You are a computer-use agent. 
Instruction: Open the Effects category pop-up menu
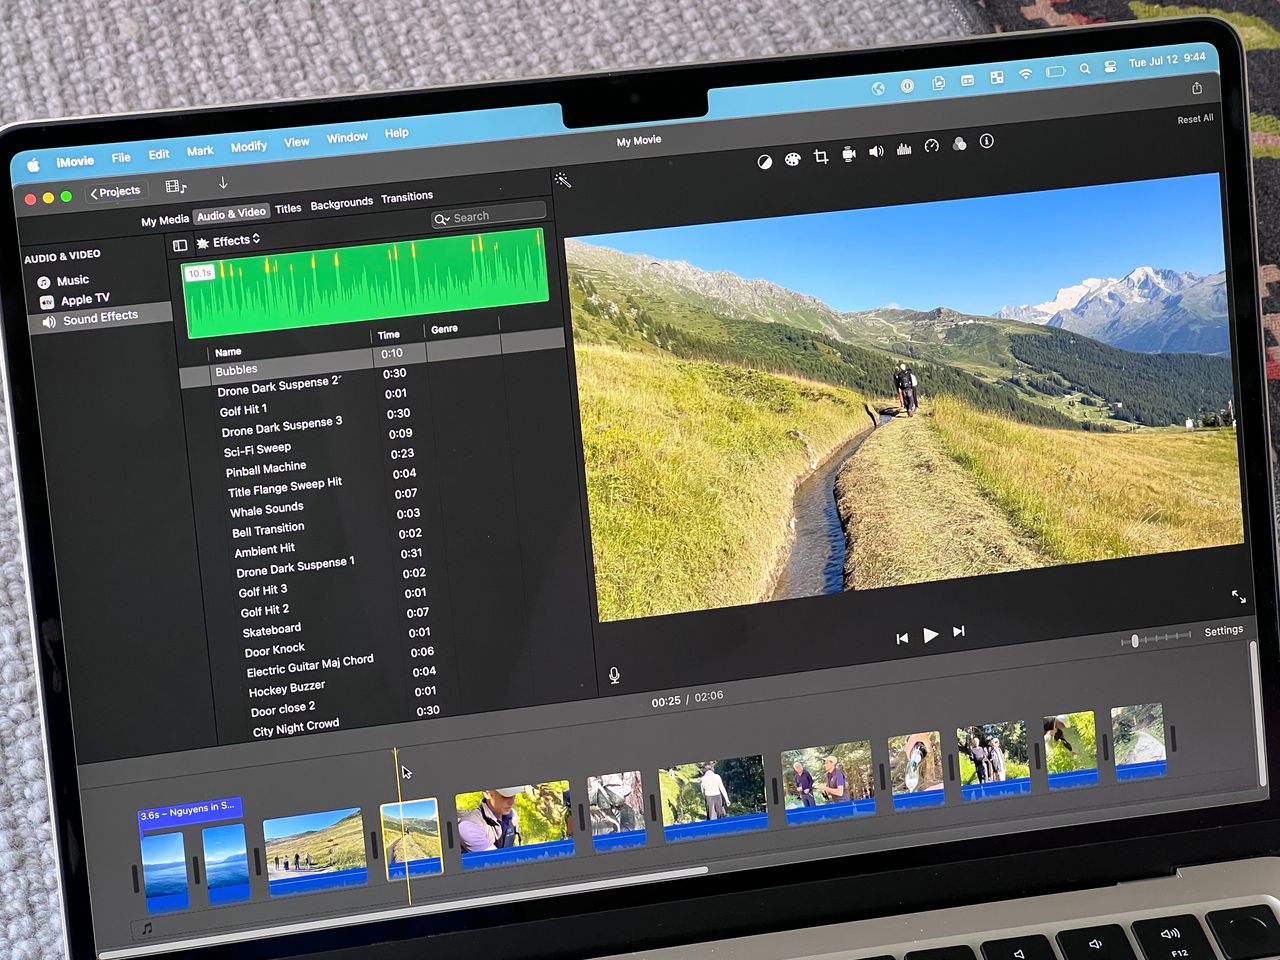[229, 241]
